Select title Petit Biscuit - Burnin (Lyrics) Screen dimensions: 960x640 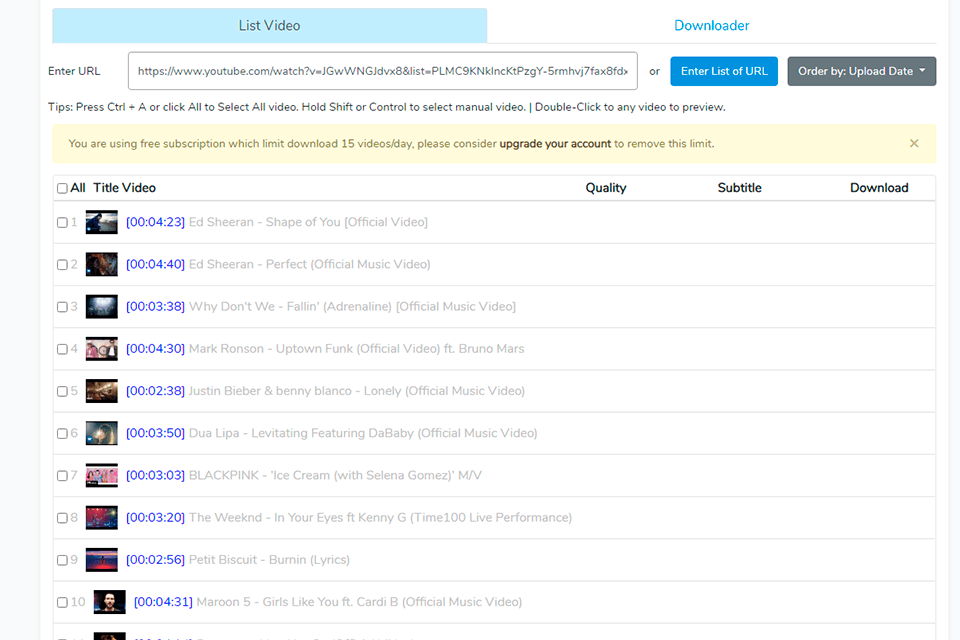[x=269, y=560]
